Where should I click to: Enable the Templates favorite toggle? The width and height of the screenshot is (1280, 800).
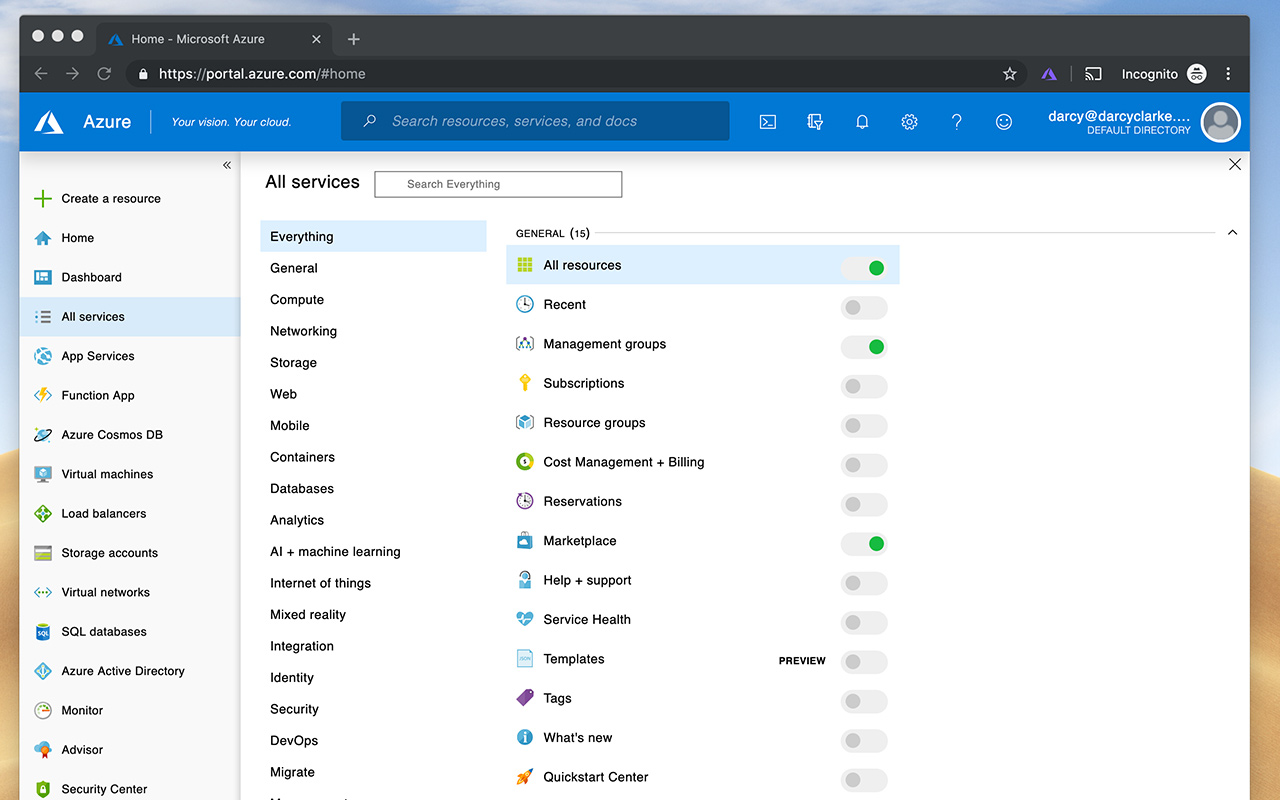pos(864,662)
